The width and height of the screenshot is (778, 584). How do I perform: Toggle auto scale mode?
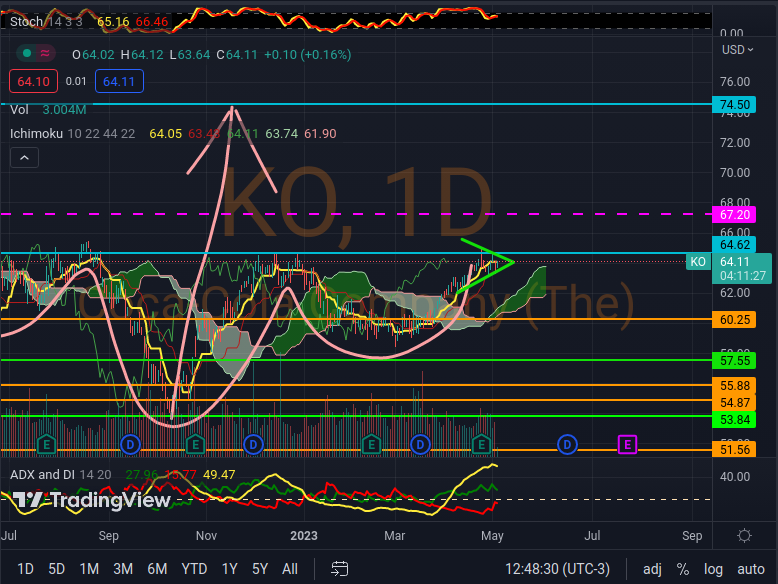[x=751, y=569]
